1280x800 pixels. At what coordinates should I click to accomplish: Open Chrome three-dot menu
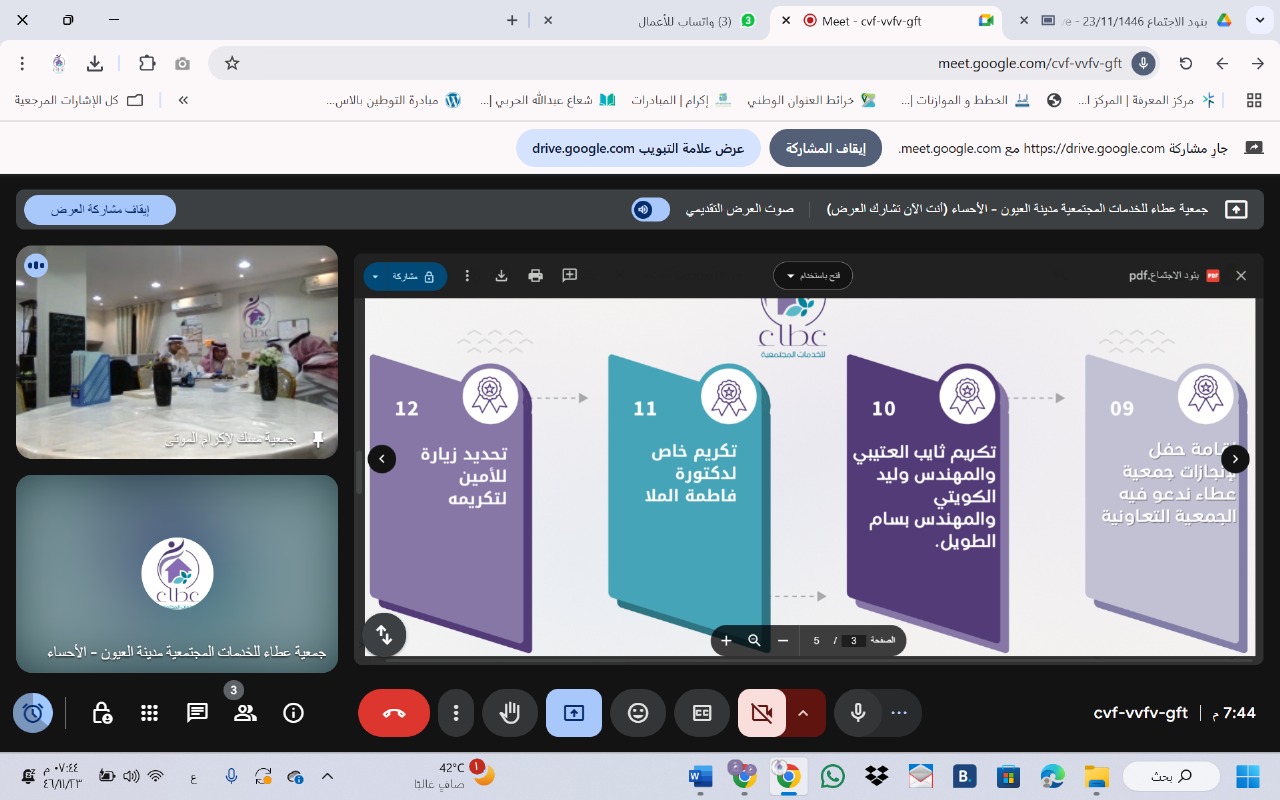coord(22,63)
